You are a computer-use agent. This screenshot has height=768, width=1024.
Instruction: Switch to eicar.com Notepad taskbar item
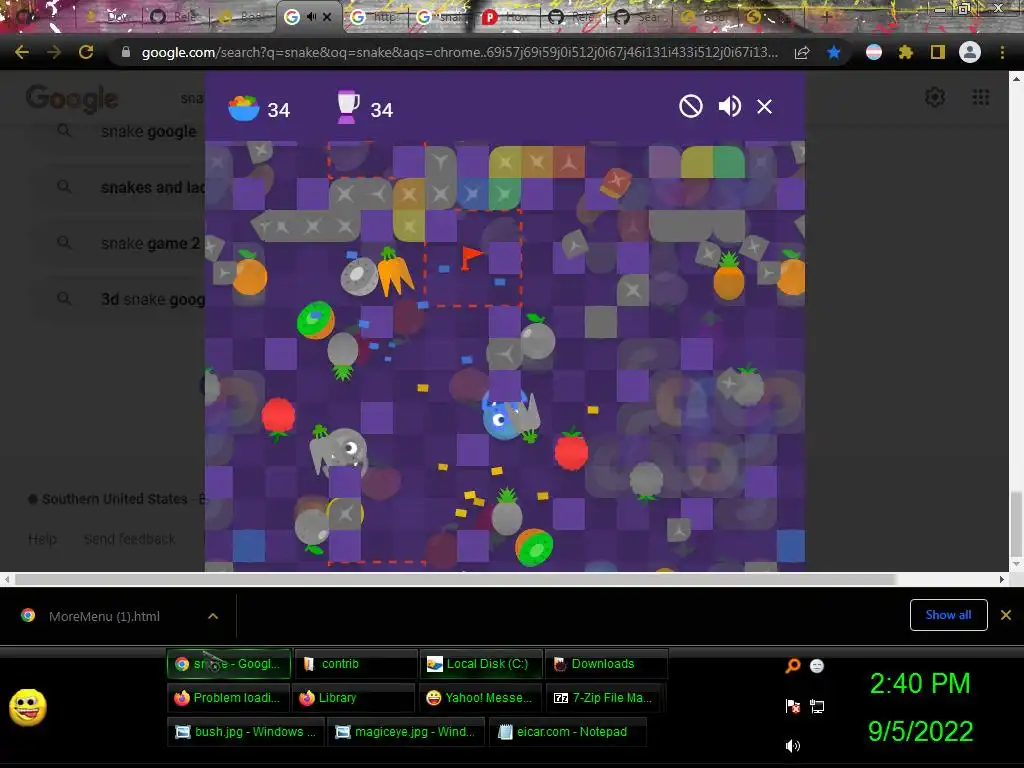(568, 731)
